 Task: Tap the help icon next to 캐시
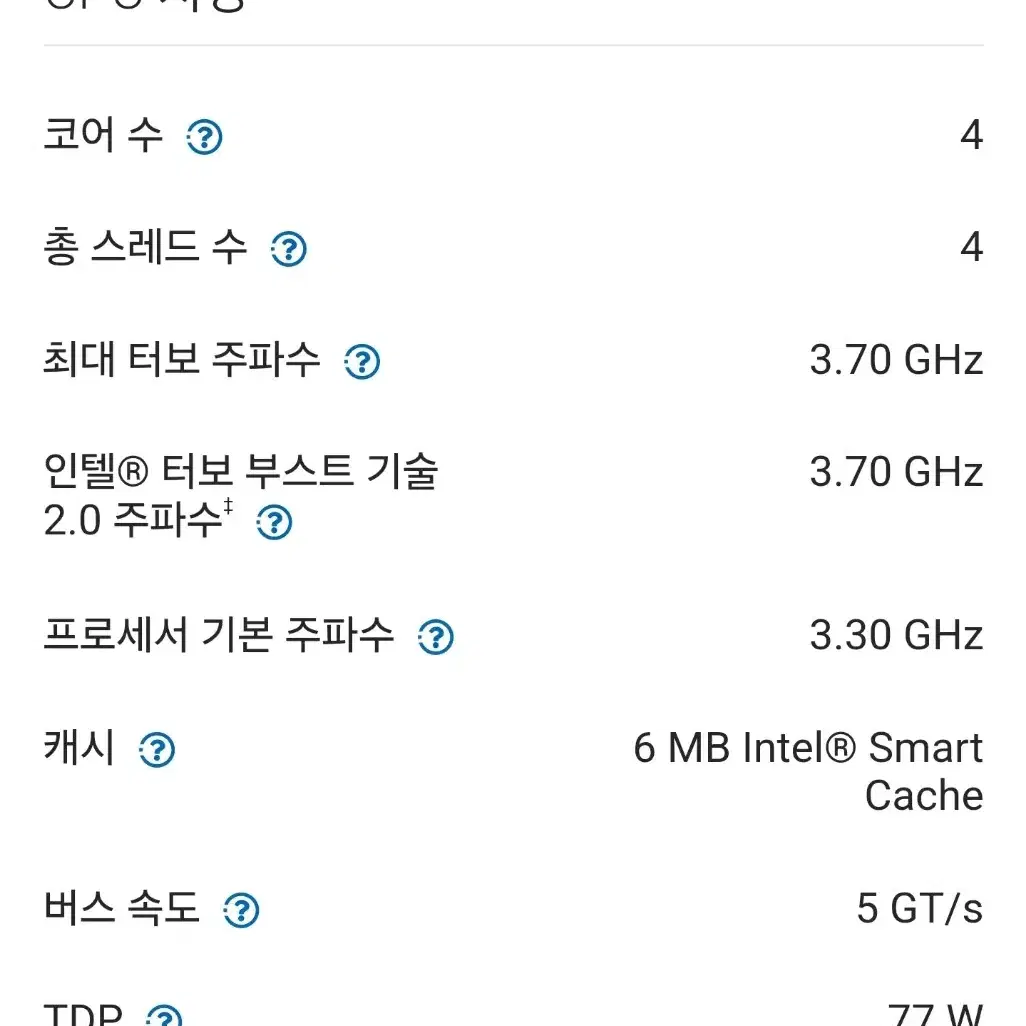[156, 749]
